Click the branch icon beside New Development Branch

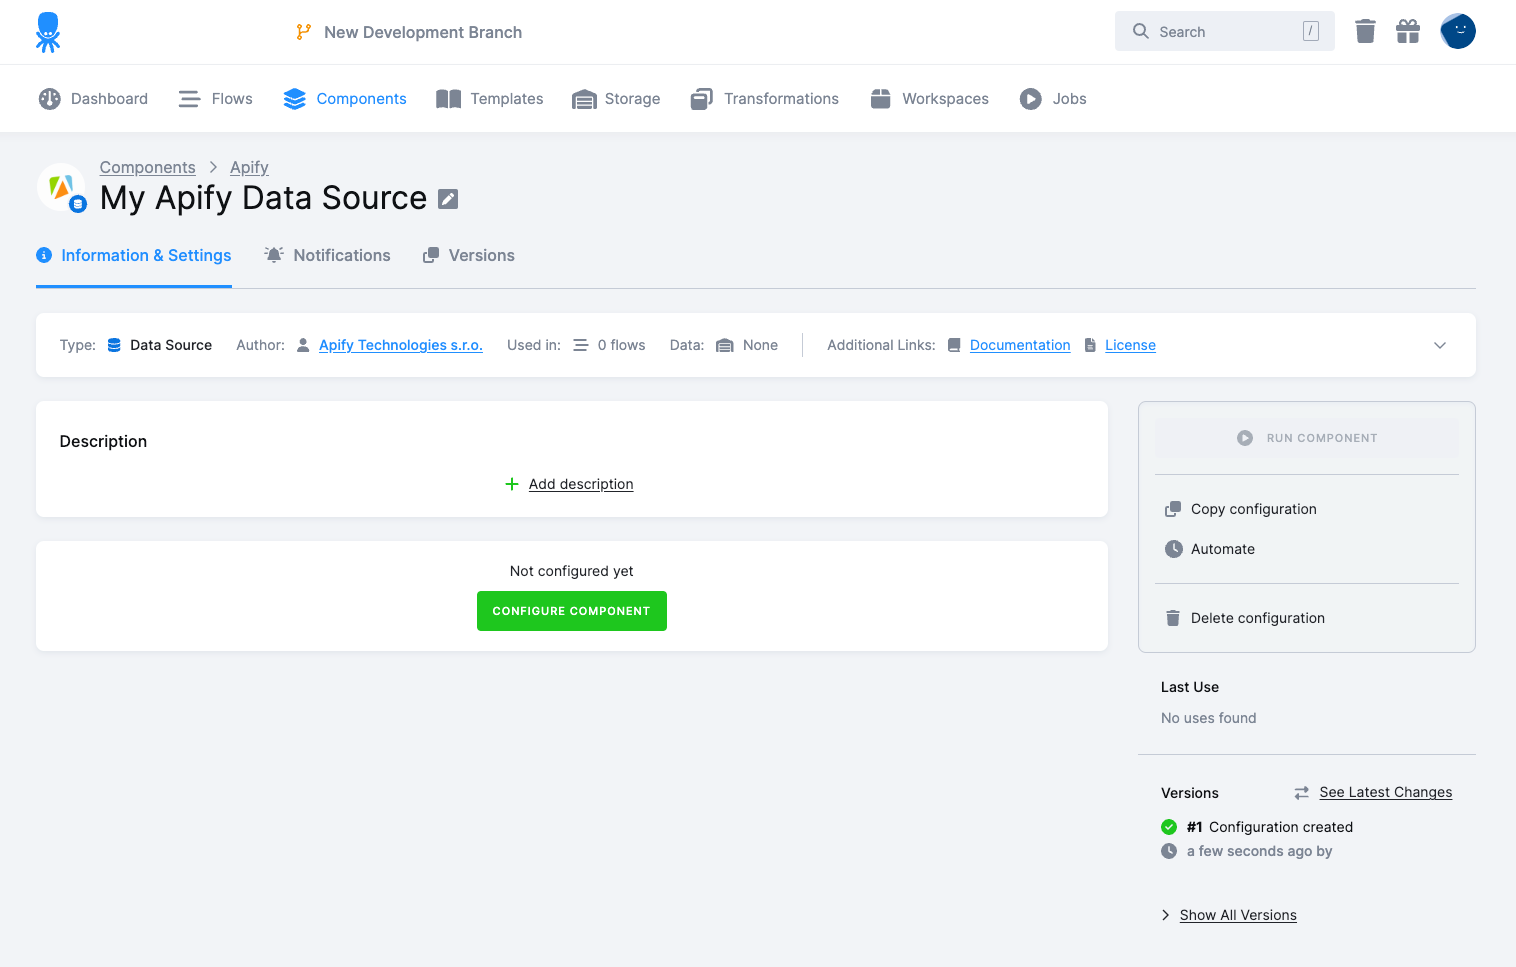click(x=302, y=31)
